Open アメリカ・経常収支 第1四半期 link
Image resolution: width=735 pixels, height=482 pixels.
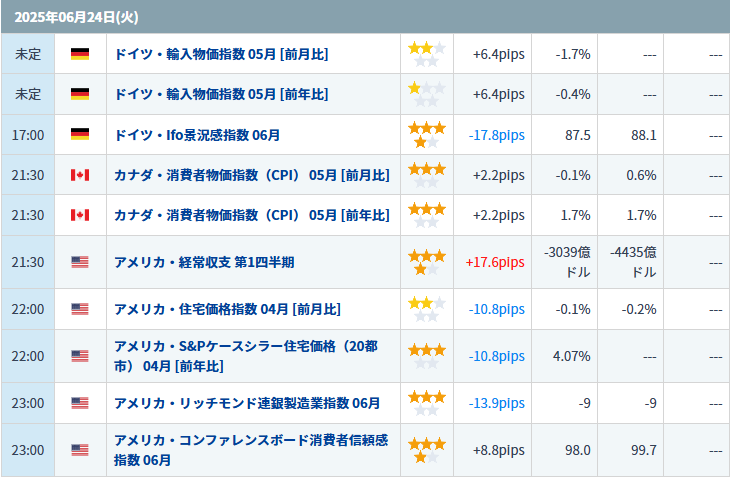click(x=204, y=262)
